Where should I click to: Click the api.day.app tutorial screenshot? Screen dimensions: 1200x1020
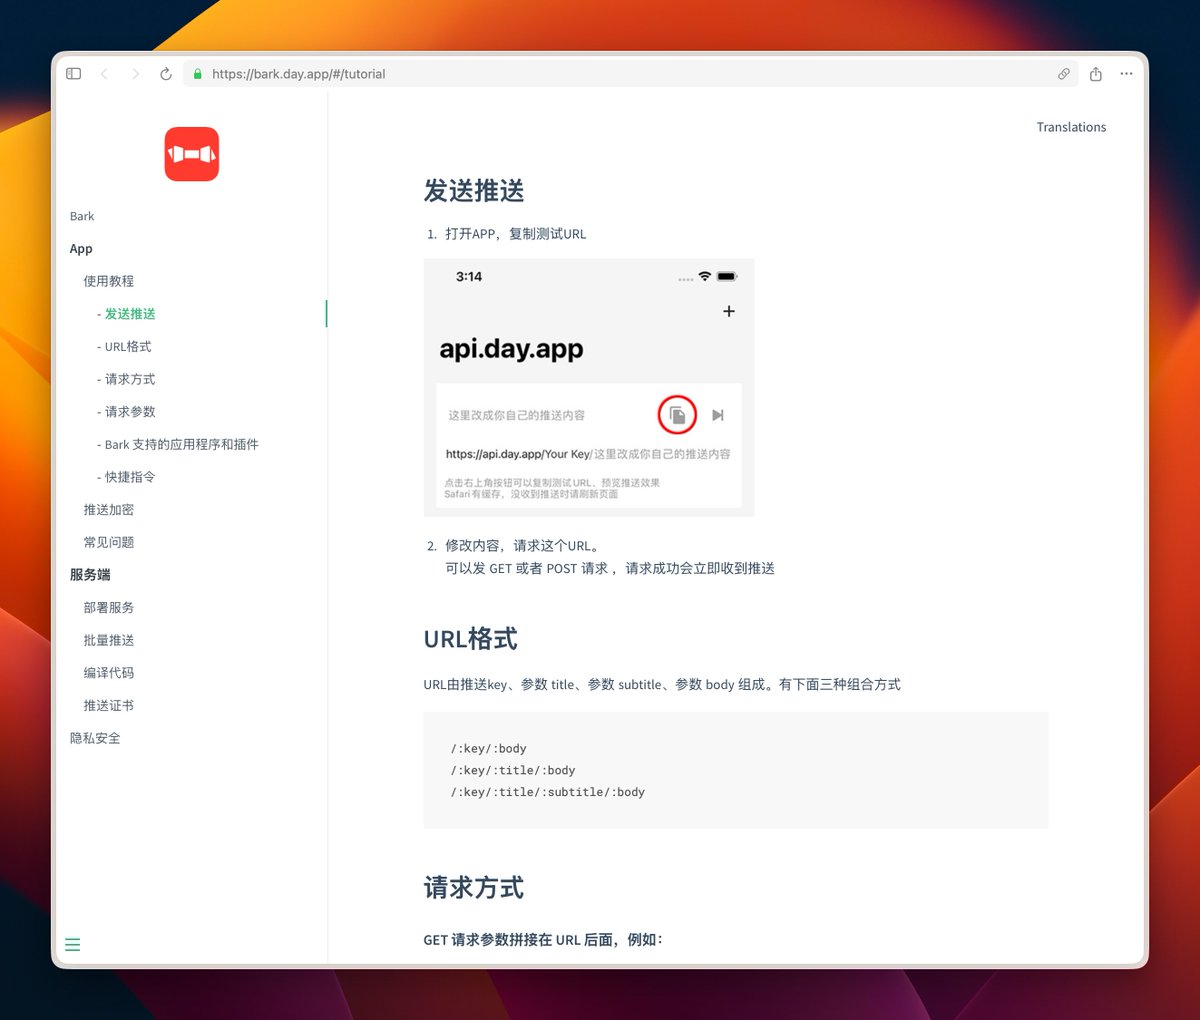(x=588, y=387)
